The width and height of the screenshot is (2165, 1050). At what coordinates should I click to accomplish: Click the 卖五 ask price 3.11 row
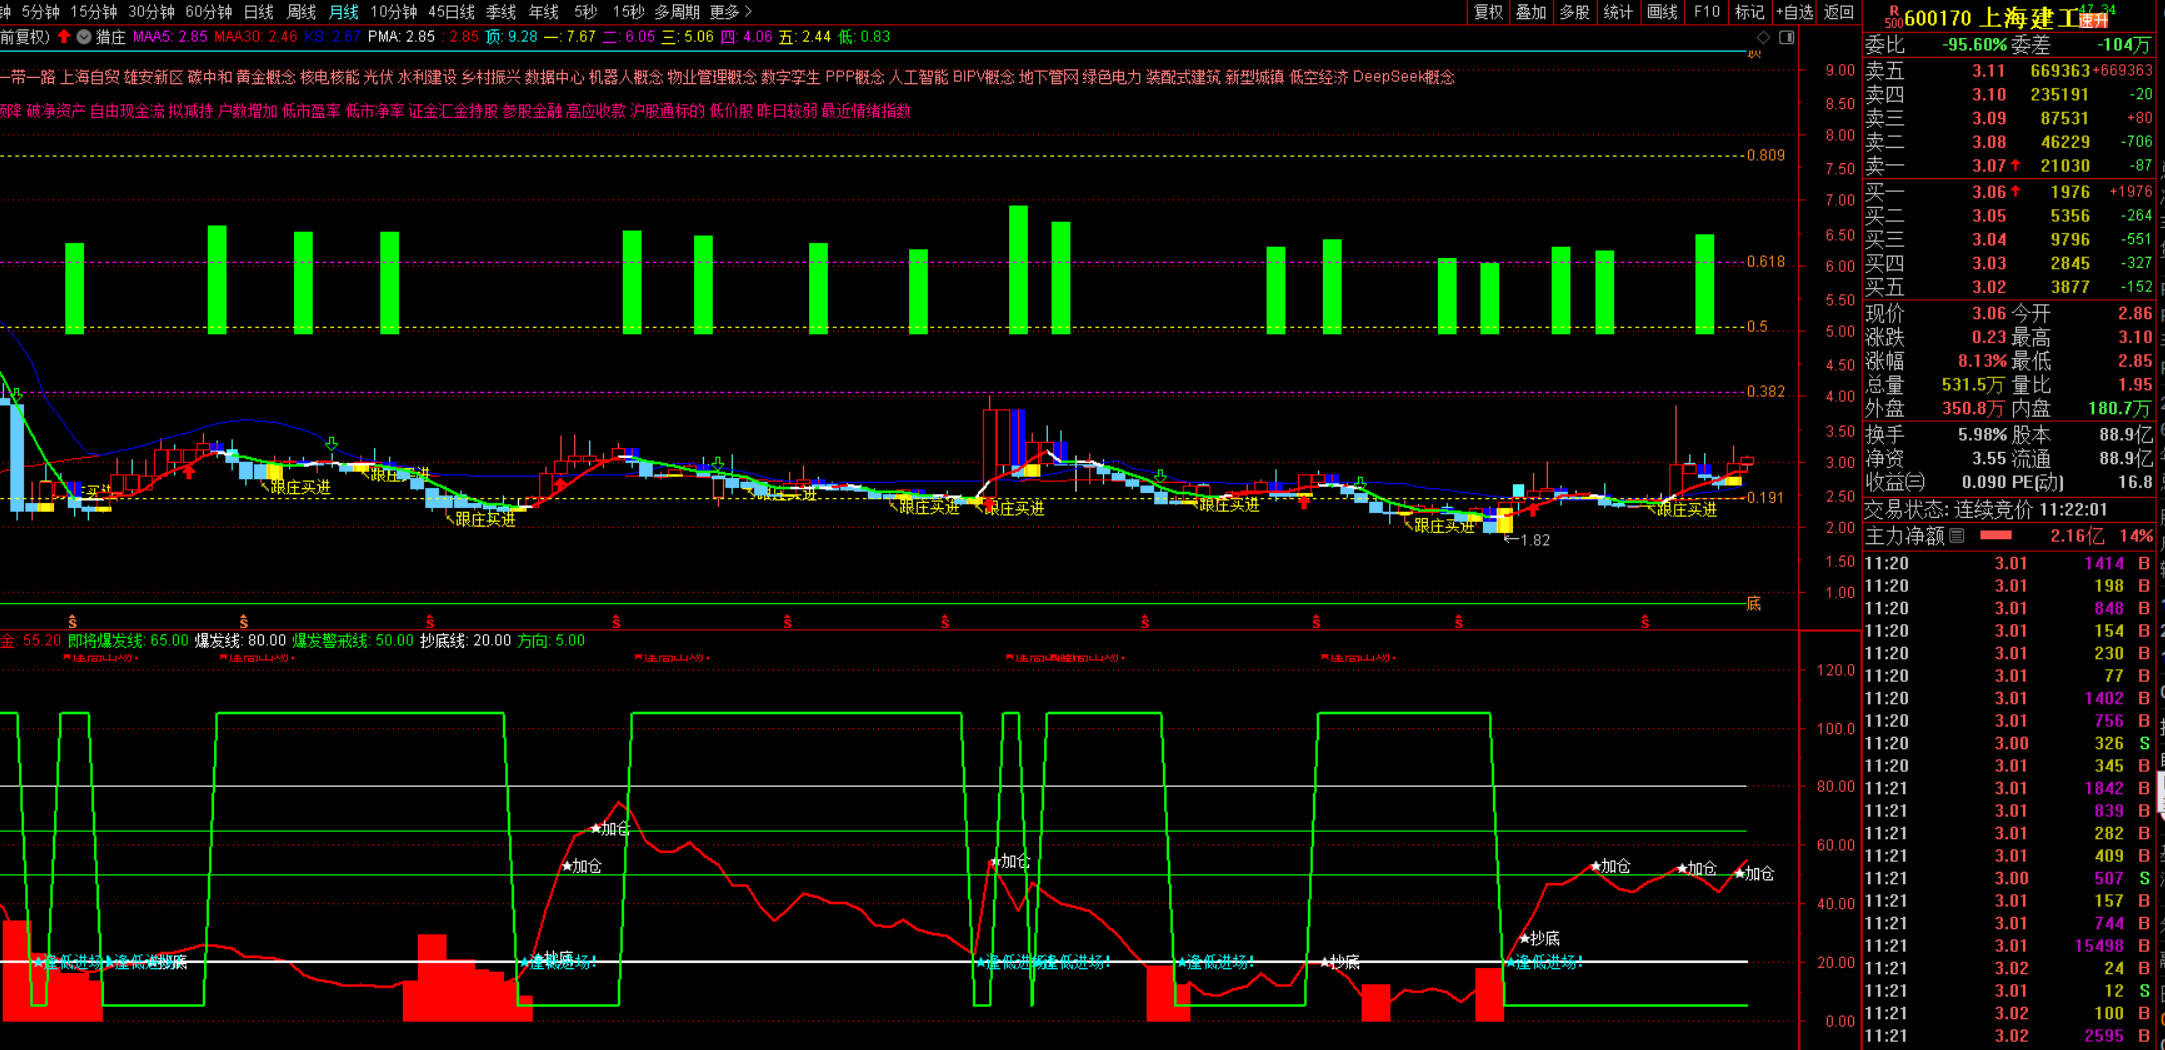coord(2010,71)
